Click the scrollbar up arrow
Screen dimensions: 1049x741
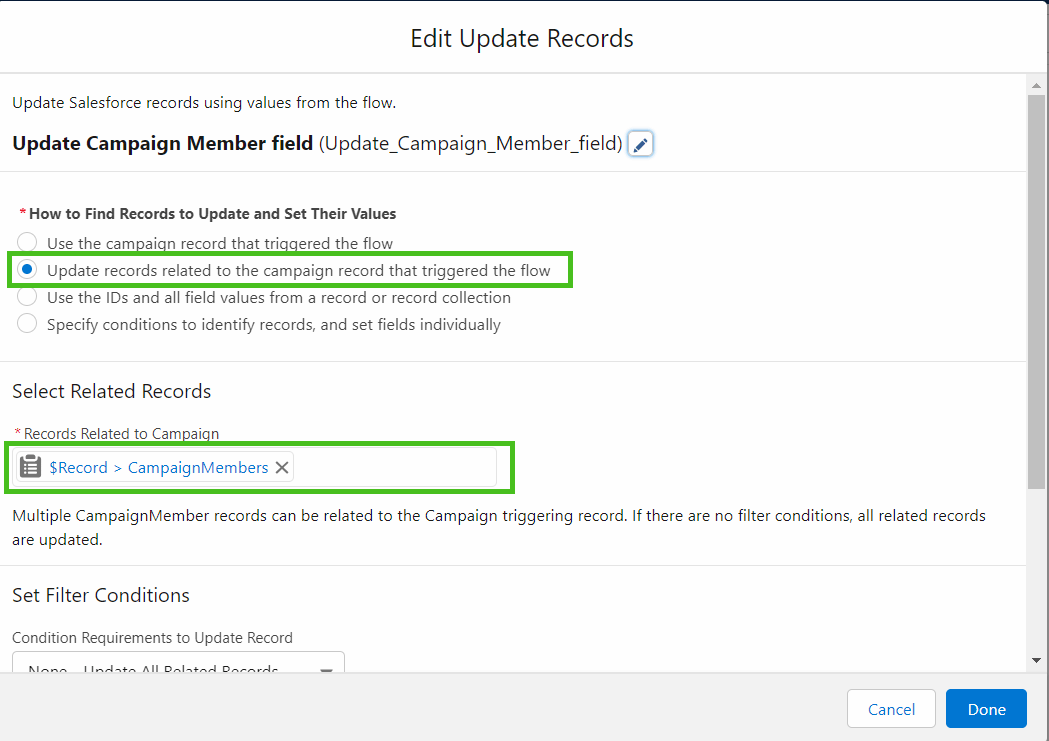pyautogui.click(x=1037, y=84)
